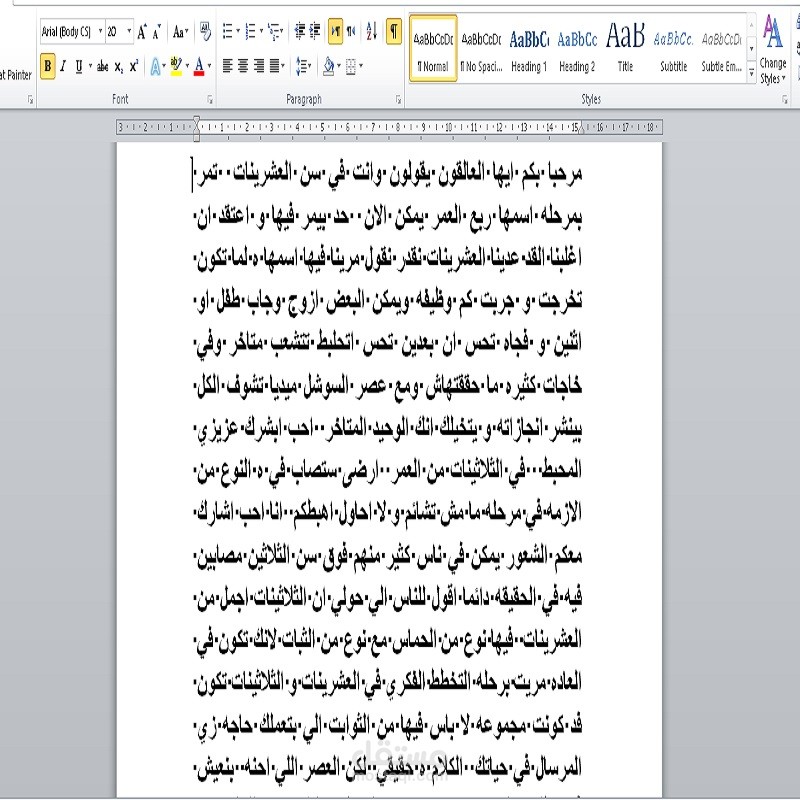Image resolution: width=800 pixels, height=800 pixels.
Task: Open the Styles pane launcher
Action: click(785, 100)
